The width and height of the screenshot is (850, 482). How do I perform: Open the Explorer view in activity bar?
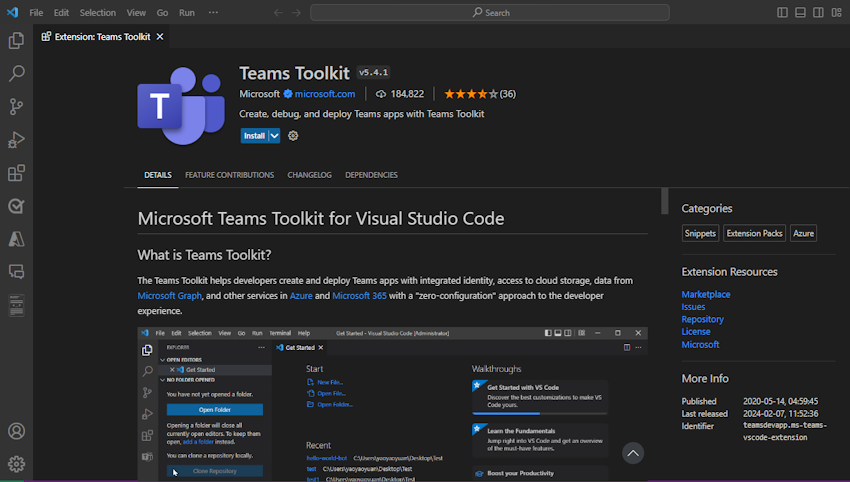coord(16,41)
